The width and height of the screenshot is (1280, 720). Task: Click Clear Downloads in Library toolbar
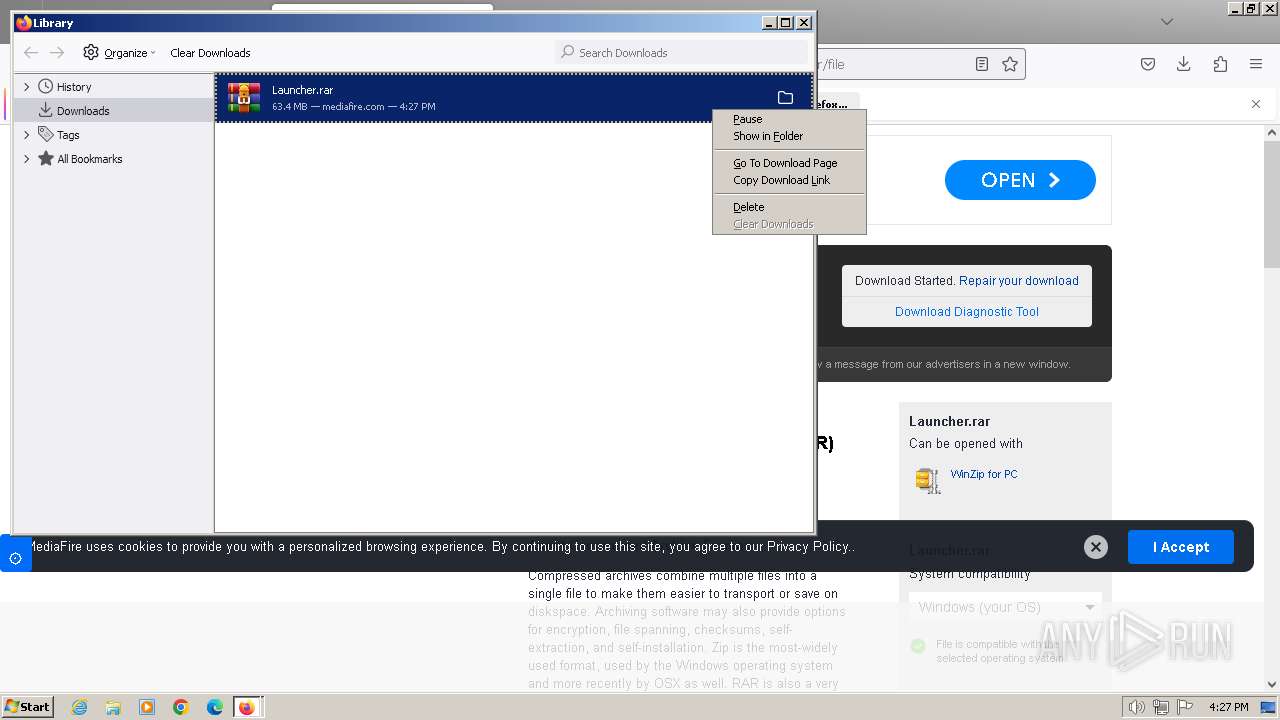[x=210, y=53]
